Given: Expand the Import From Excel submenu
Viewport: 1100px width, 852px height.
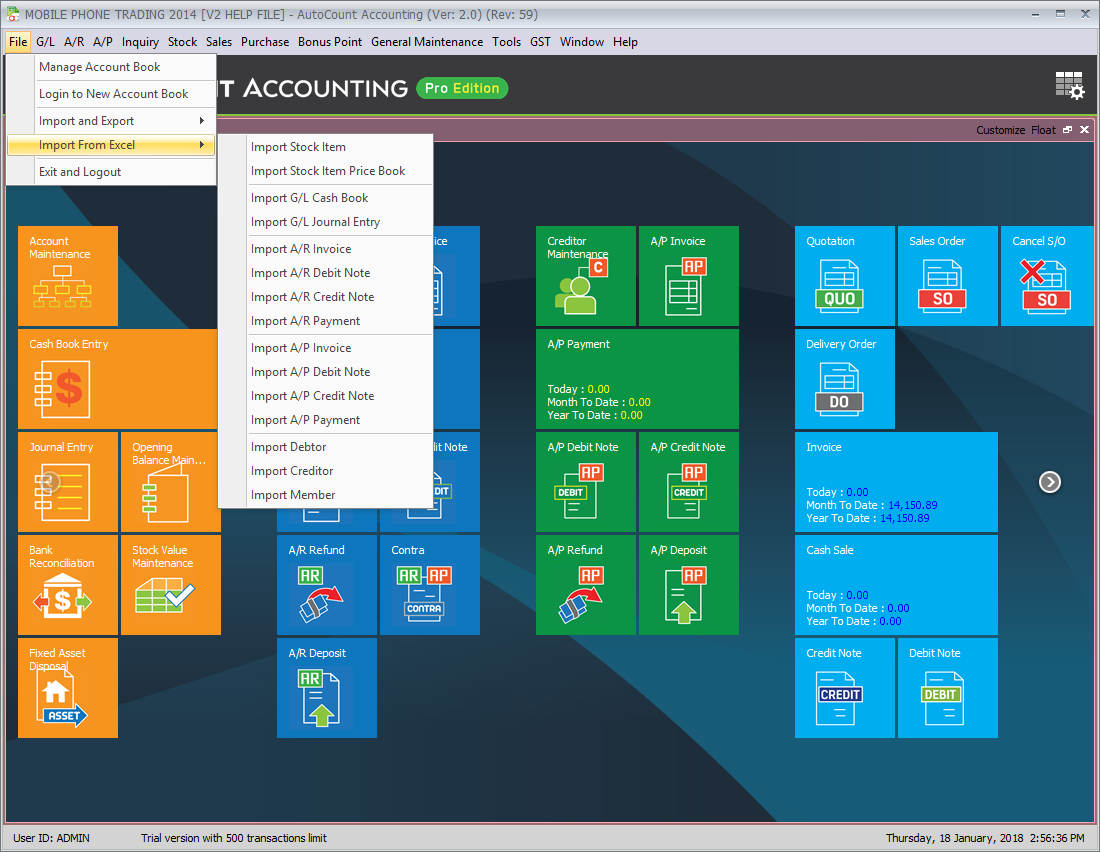Looking at the screenshot, I should pyautogui.click(x=112, y=145).
